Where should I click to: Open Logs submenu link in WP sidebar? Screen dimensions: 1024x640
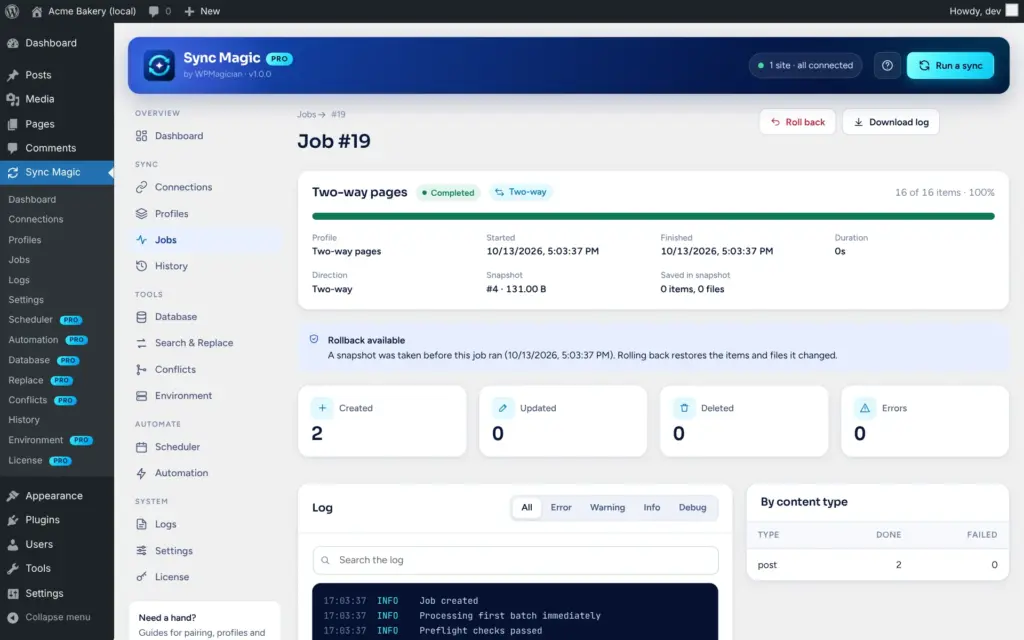(x=19, y=280)
